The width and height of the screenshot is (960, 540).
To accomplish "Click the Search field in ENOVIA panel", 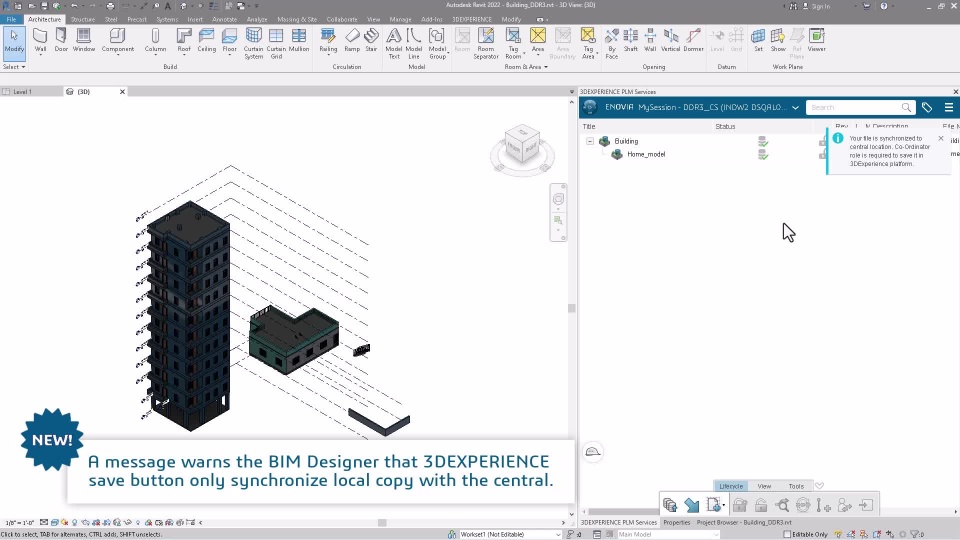I will pos(860,107).
